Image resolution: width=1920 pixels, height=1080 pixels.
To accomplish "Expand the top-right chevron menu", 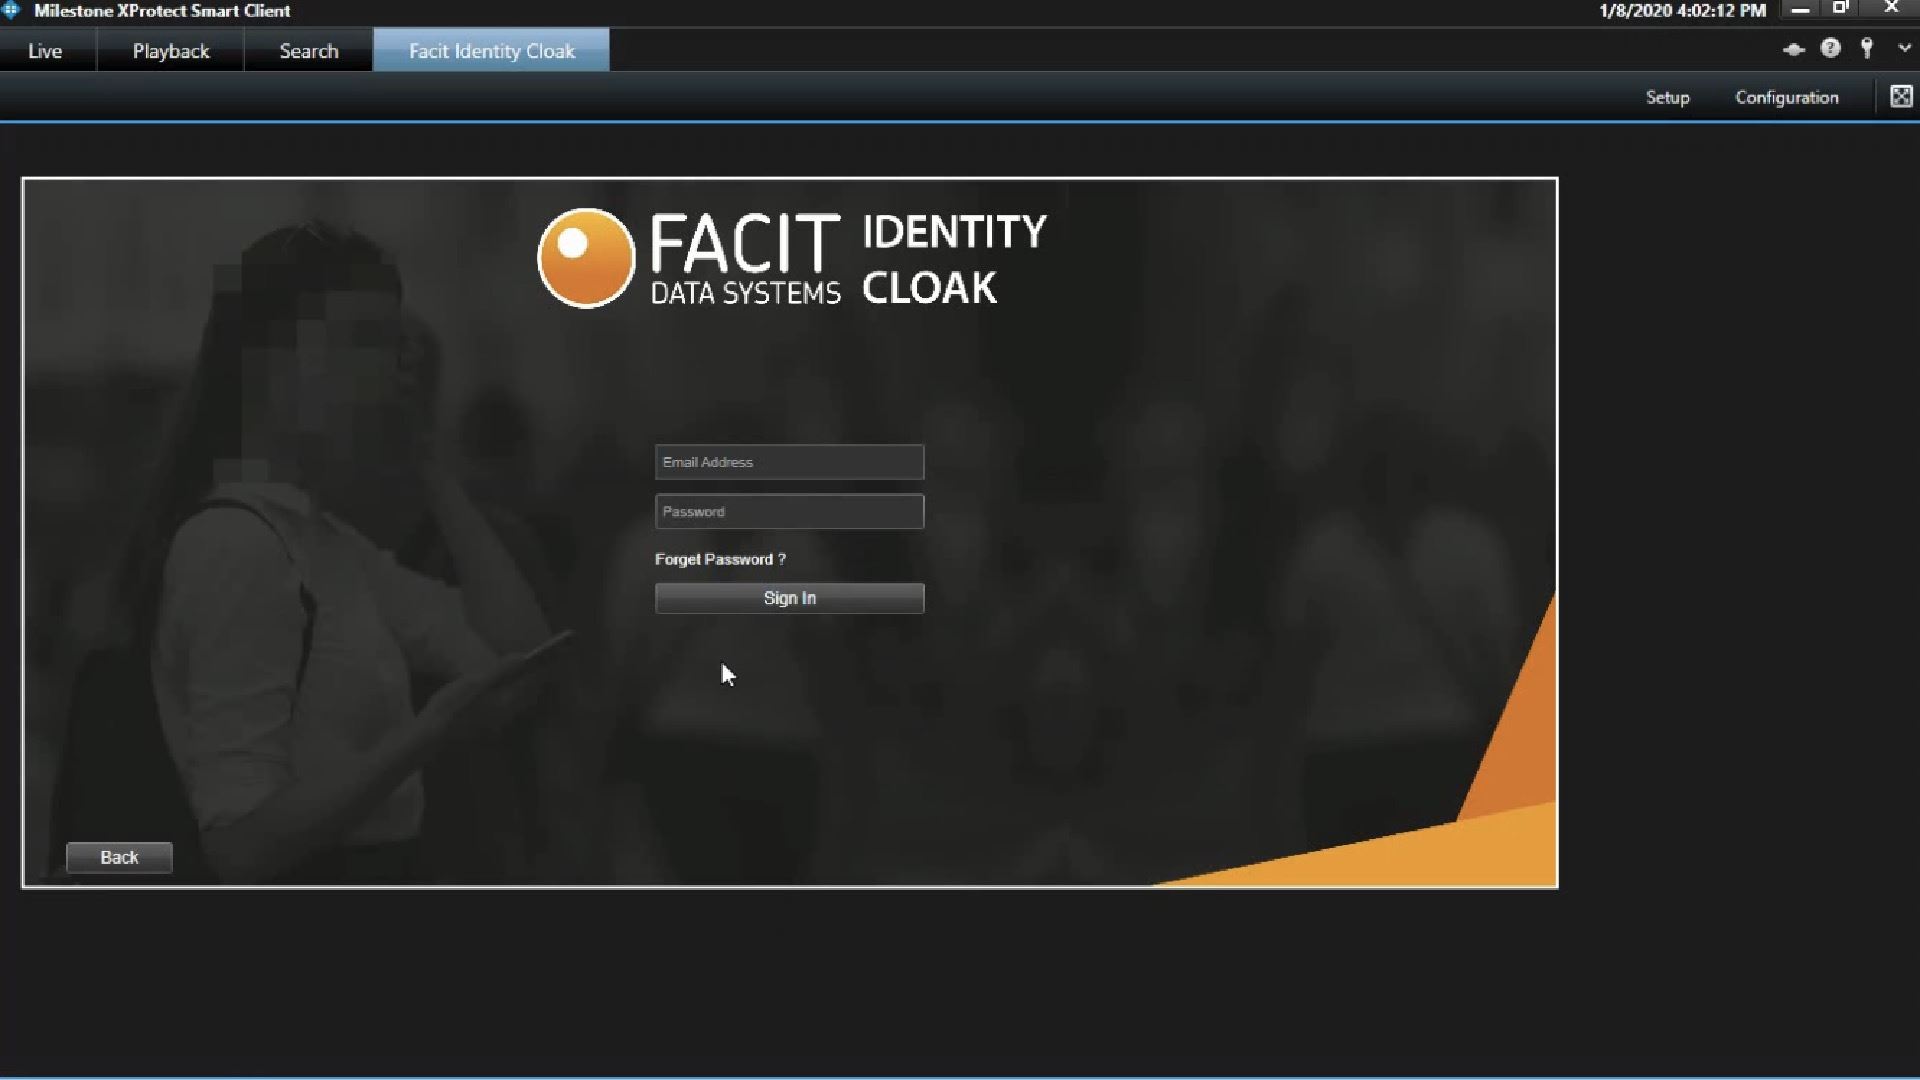I will pos(1903,48).
